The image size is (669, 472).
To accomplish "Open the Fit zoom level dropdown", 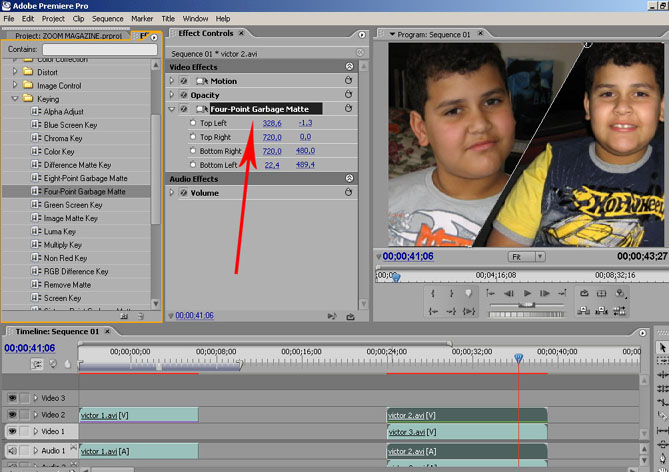I will point(540,256).
